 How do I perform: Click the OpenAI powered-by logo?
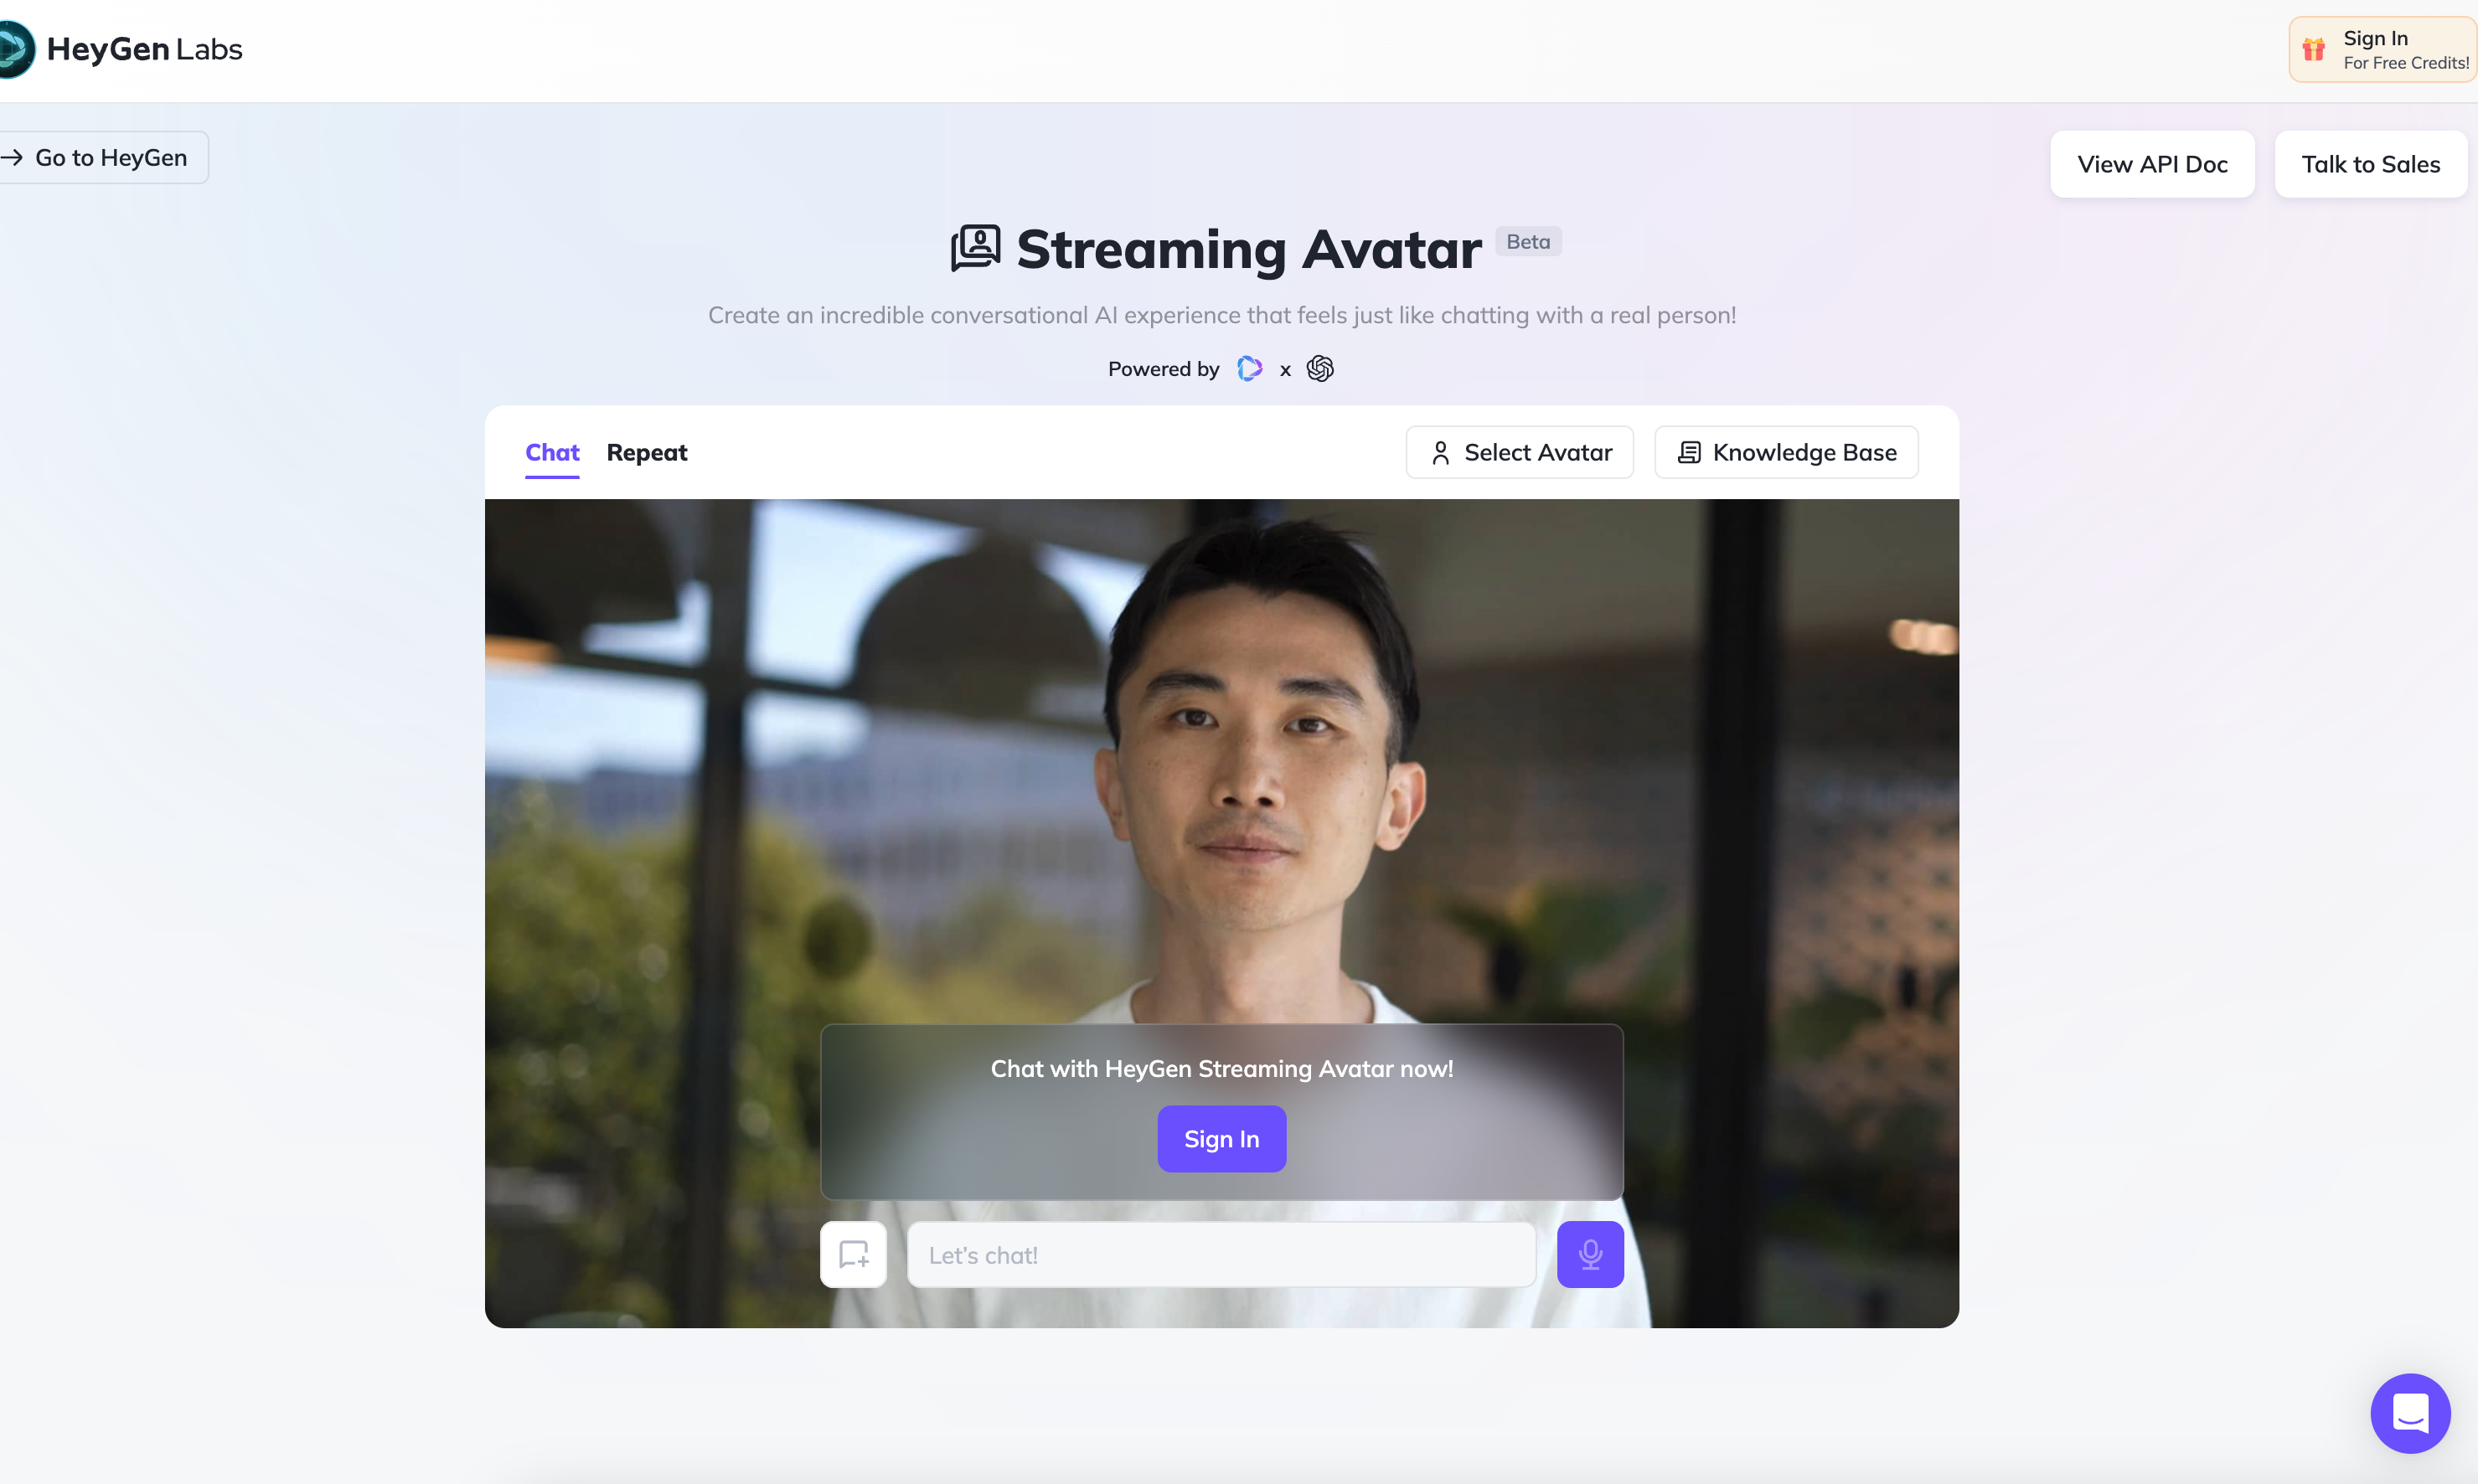coord(1319,368)
